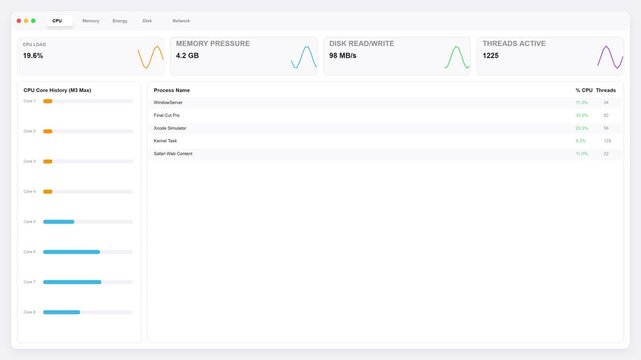Click the Core 6 blue usage bar
Screen dimensions: 641x360
pos(72,252)
